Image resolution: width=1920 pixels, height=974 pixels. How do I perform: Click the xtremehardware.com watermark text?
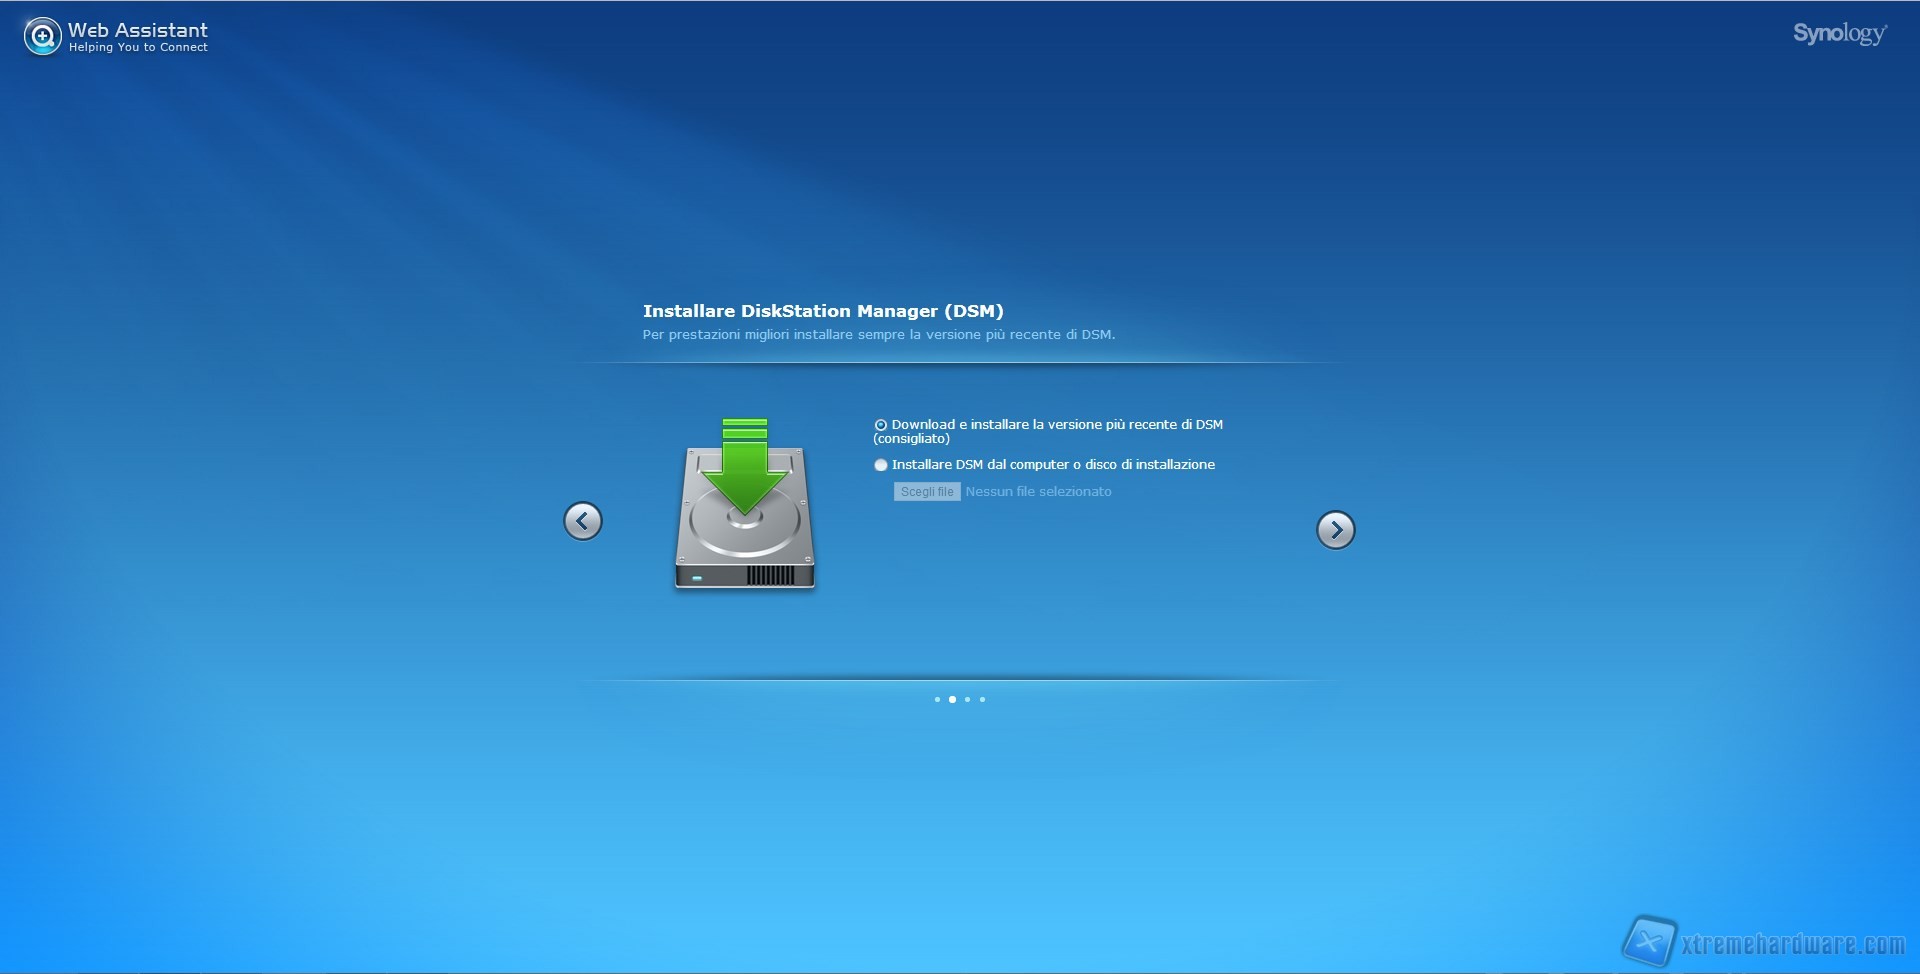[1793, 944]
